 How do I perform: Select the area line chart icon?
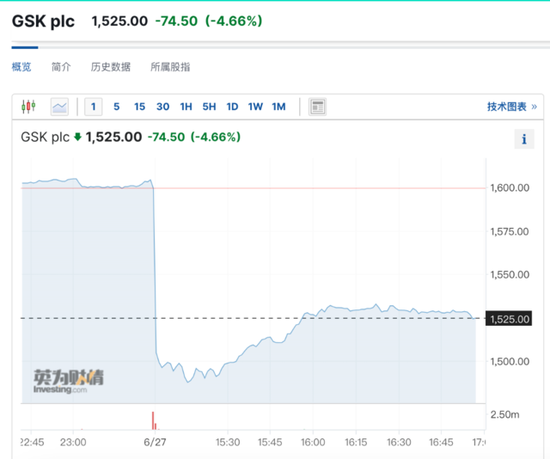tap(59, 107)
